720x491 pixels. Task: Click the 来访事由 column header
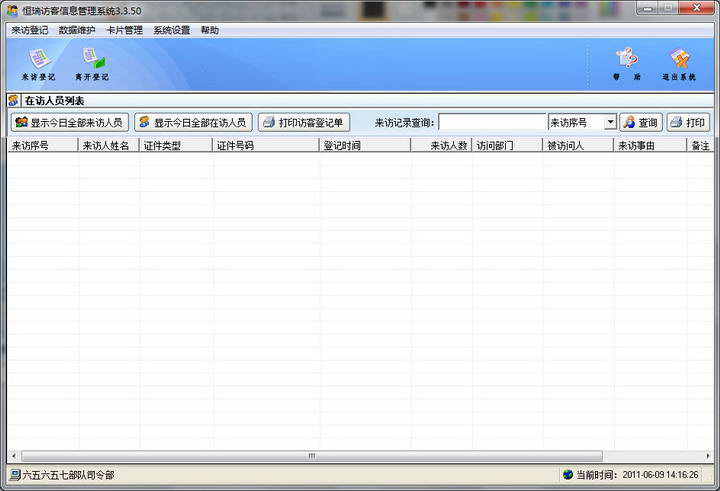point(650,146)
